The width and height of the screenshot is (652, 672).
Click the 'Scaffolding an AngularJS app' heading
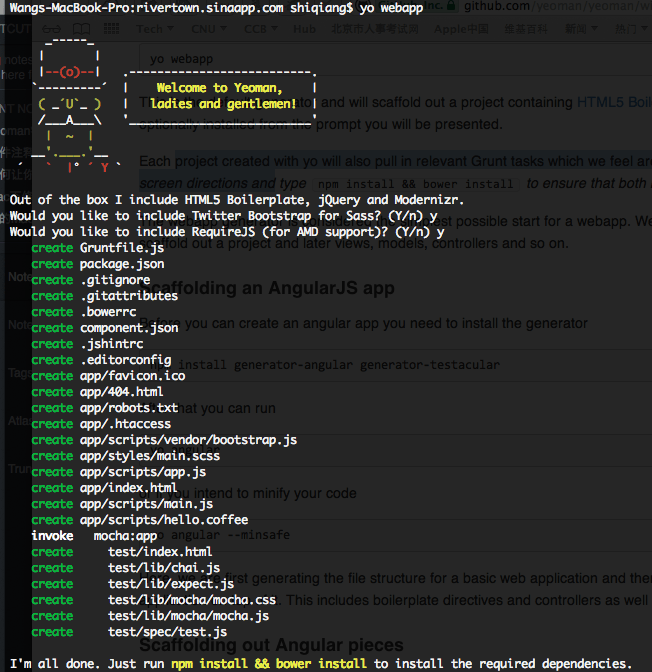point(267,288)
